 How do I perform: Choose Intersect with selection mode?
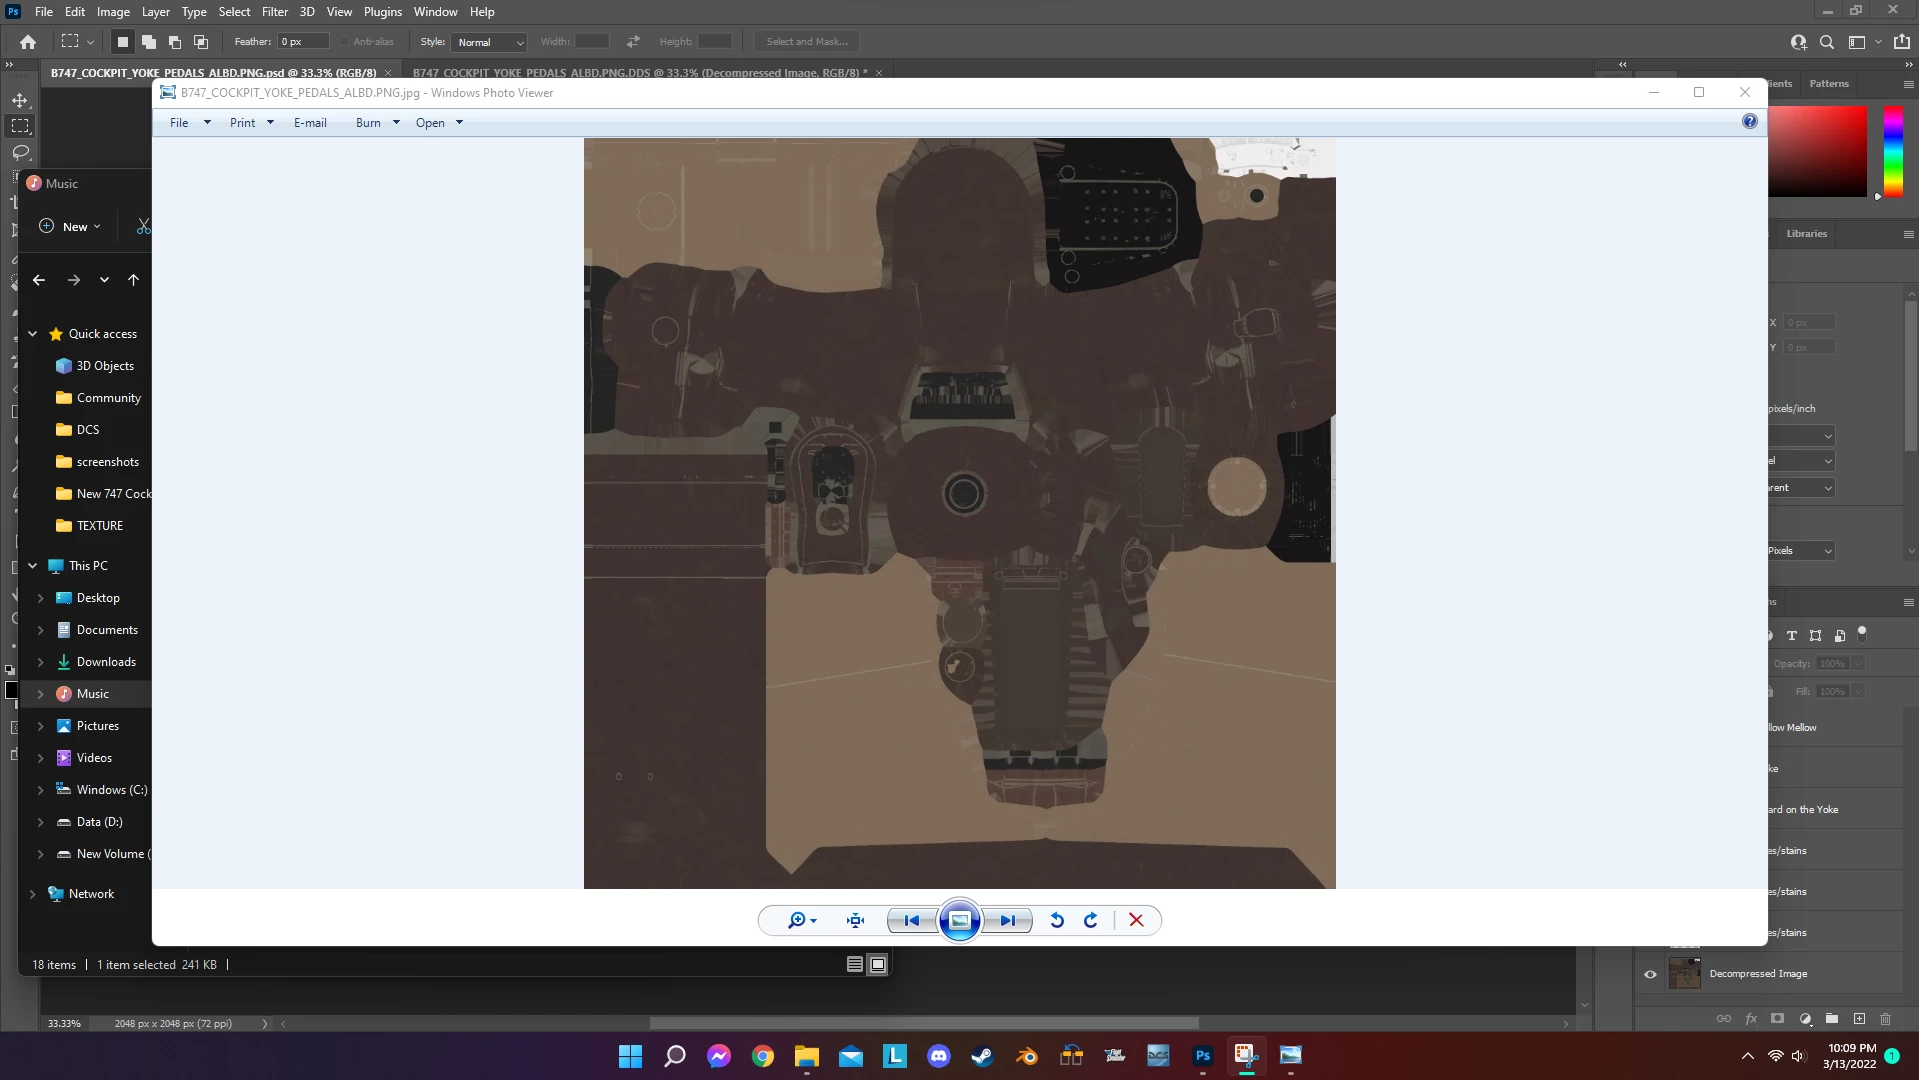coord(201,42)
